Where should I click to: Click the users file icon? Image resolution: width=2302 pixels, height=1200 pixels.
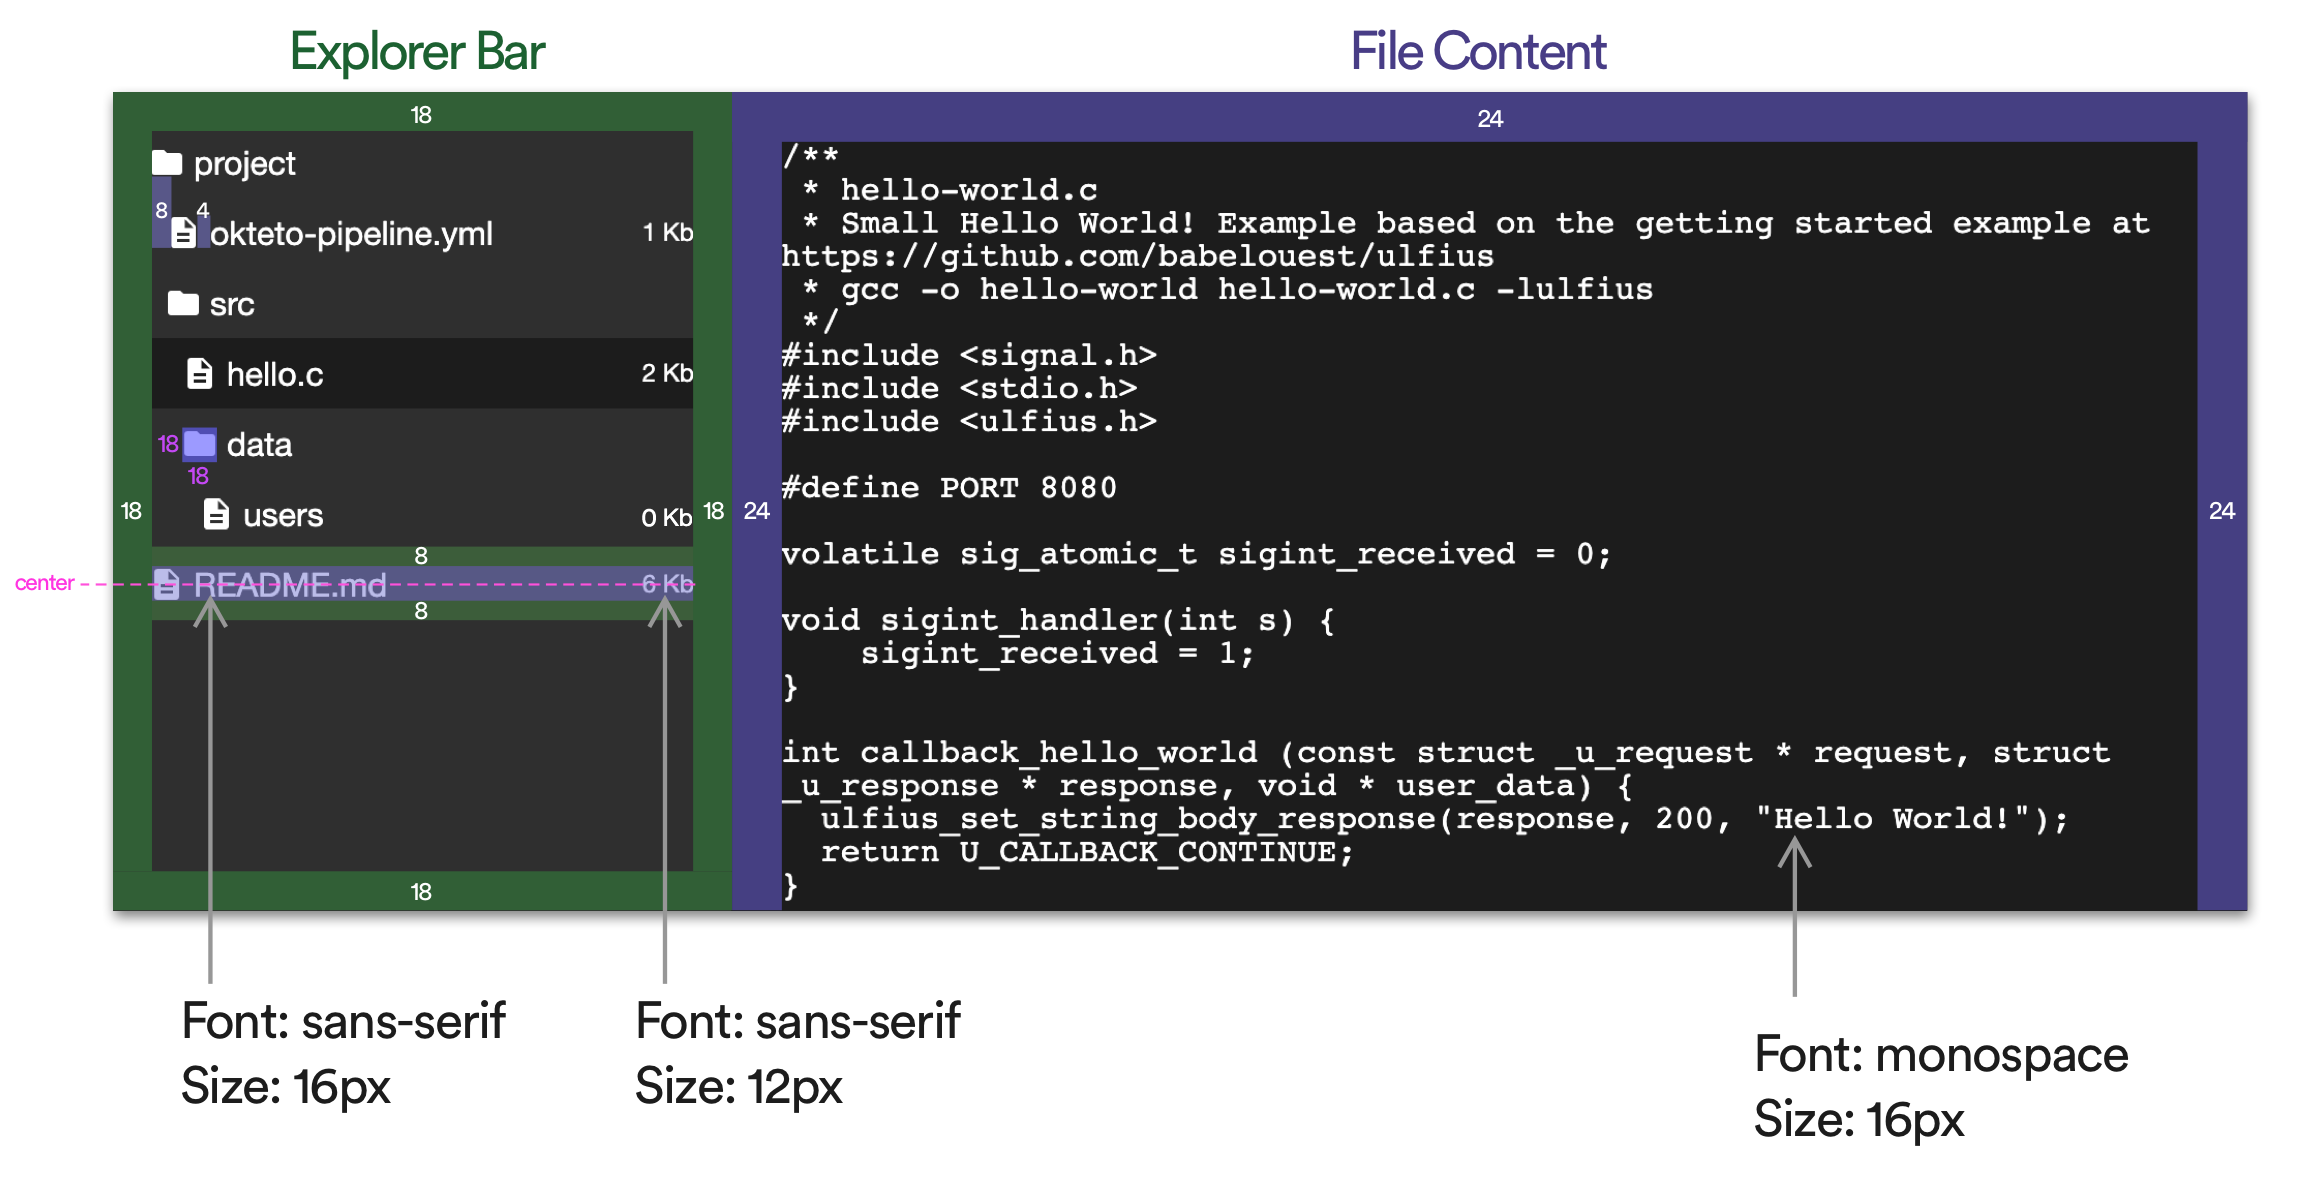pos(216,514)
